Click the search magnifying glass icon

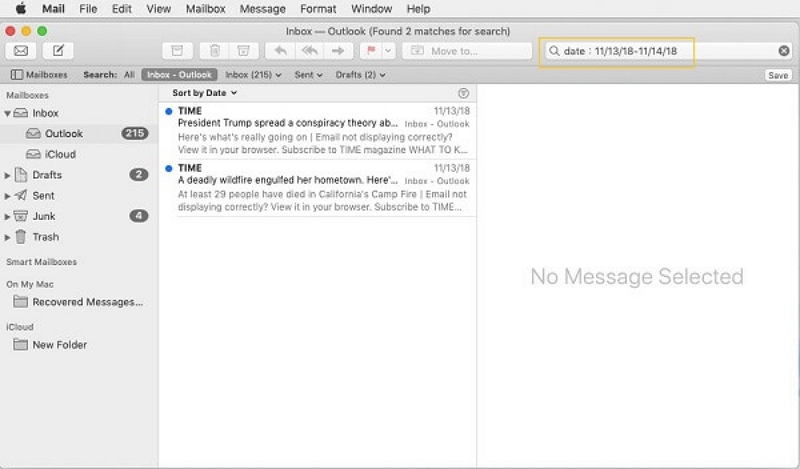pyautogui.click(x=554, y=51)
